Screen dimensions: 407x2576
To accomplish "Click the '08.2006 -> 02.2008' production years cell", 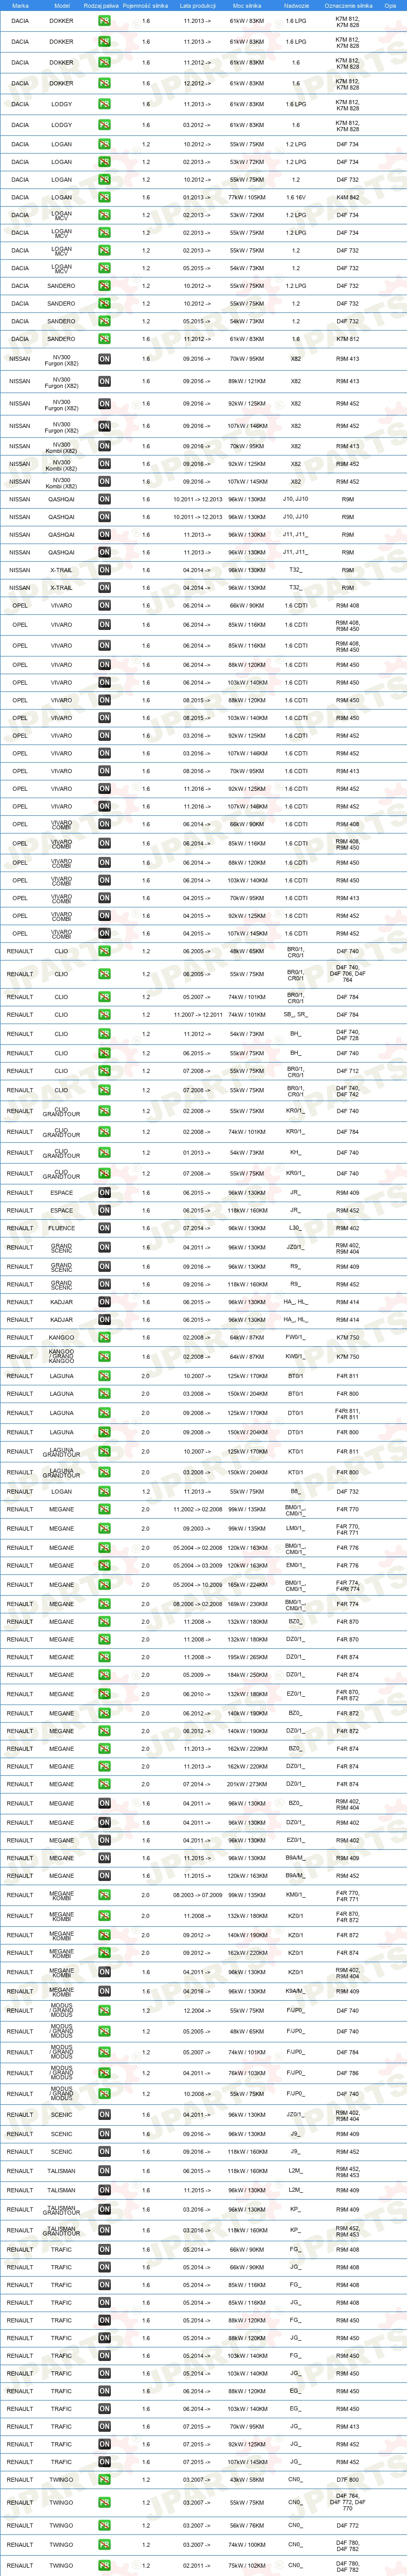I will (x=197, y=1604).
